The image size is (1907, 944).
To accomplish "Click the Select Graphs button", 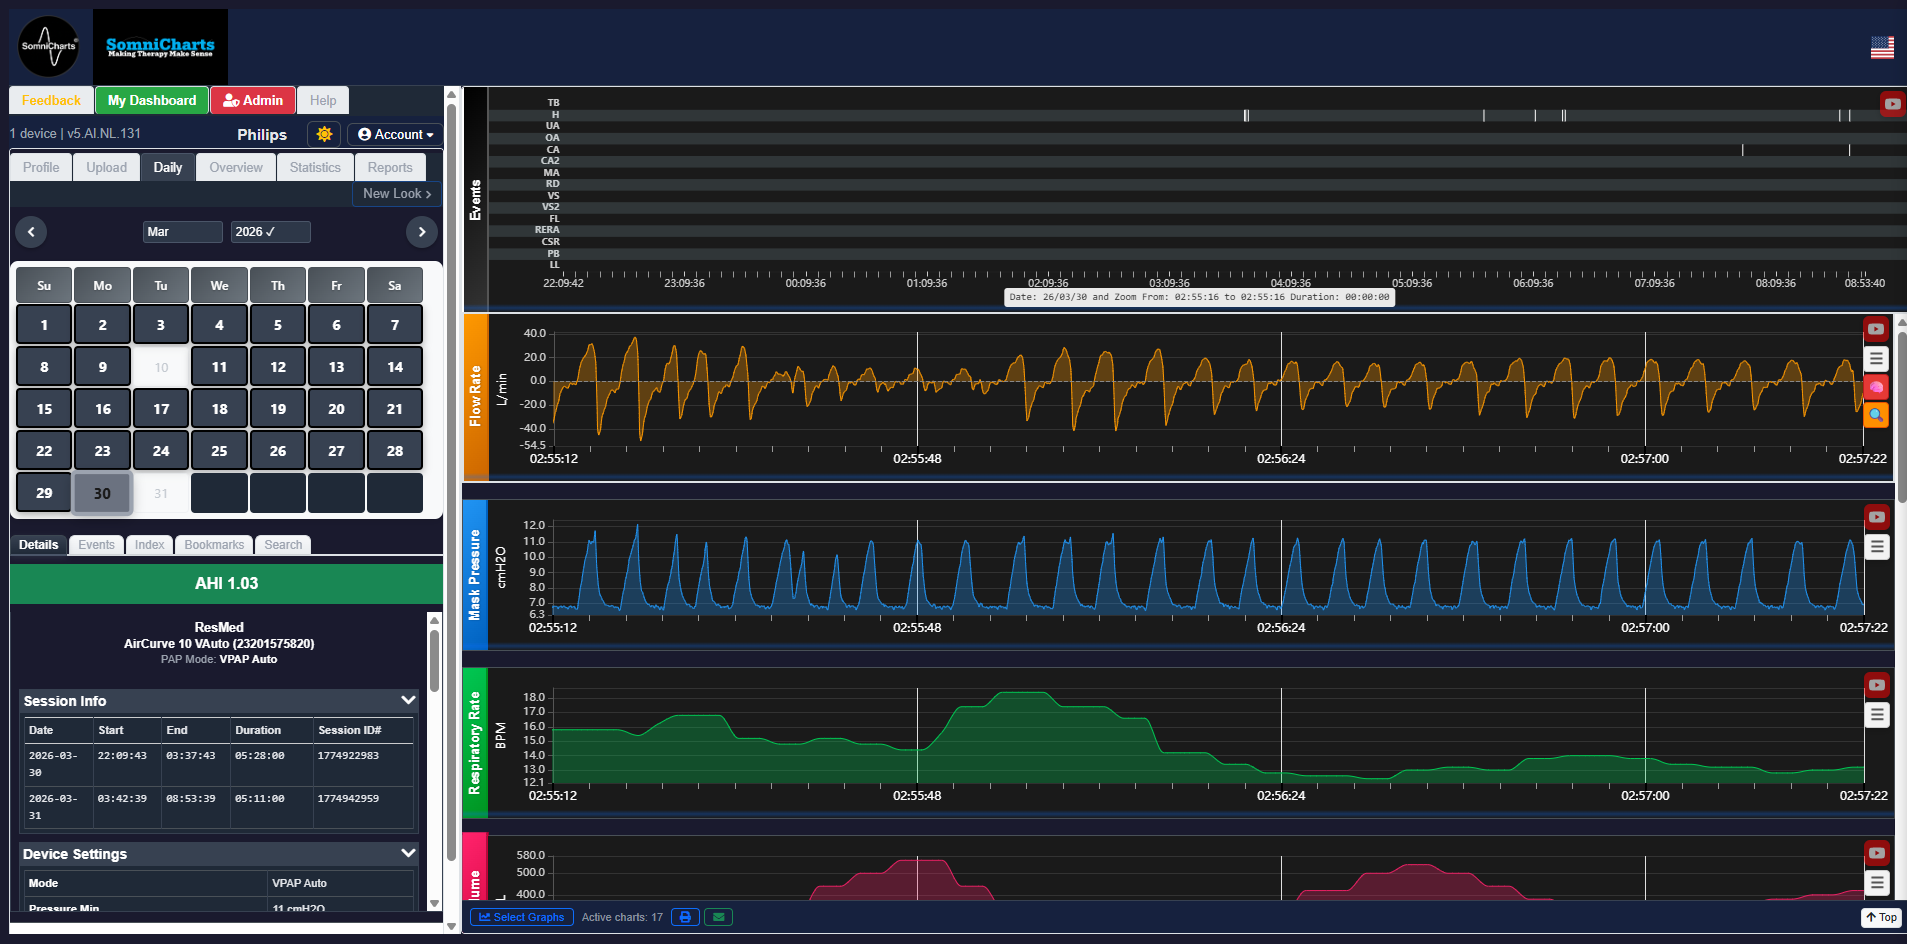I will click(x=521, y=917).
